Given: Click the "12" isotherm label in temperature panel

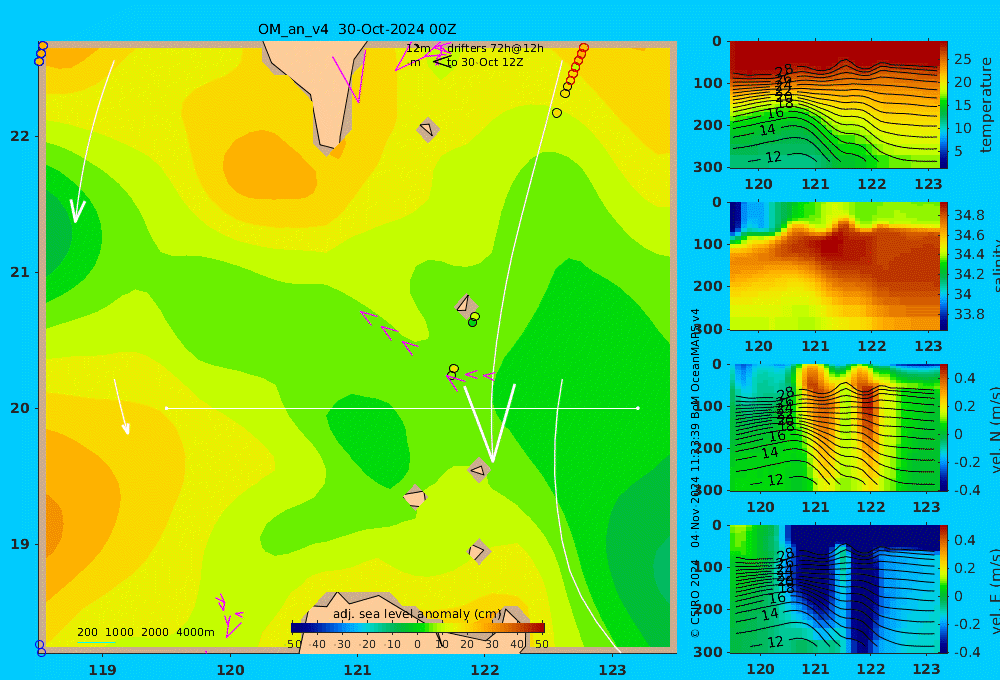Looking at the screenshot, I should click(x=773, y=157).
